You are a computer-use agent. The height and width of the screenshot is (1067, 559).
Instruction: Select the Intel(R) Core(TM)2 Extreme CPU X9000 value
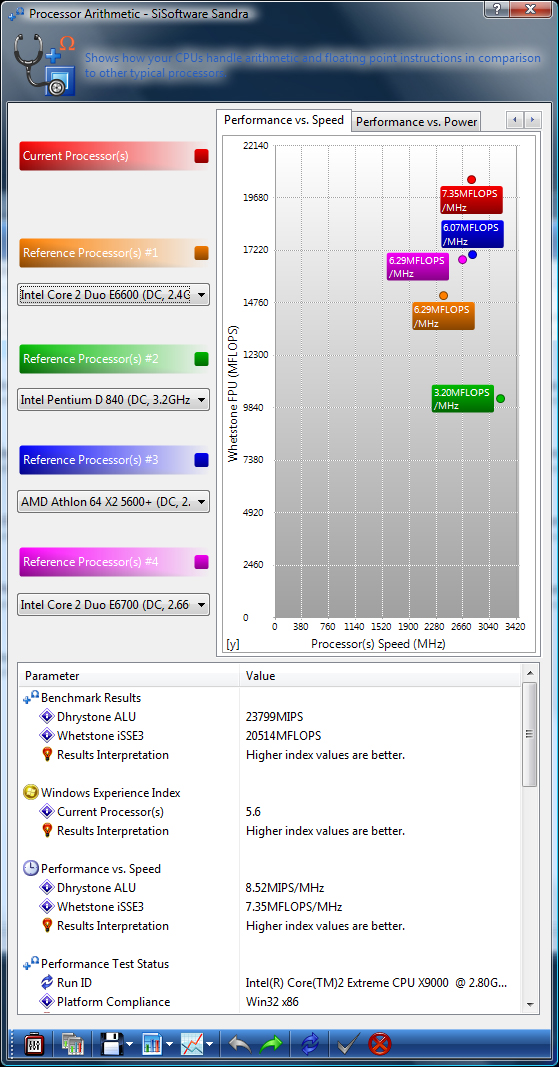point(377,983)
